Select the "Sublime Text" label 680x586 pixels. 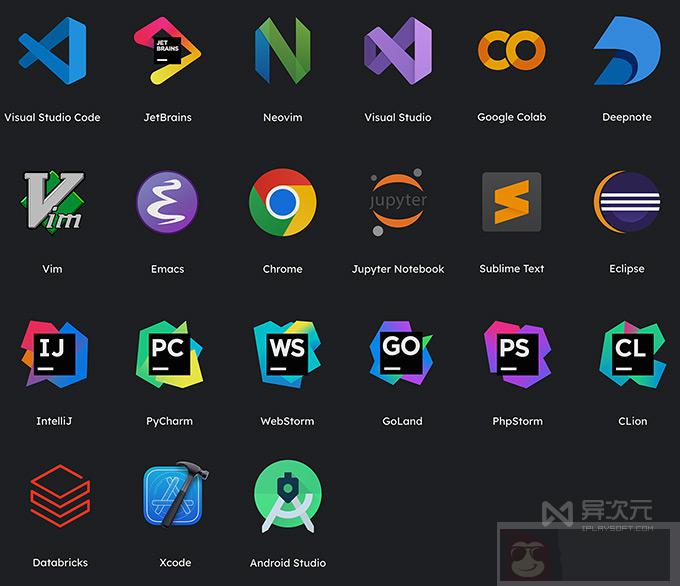[x=512, y=269]
